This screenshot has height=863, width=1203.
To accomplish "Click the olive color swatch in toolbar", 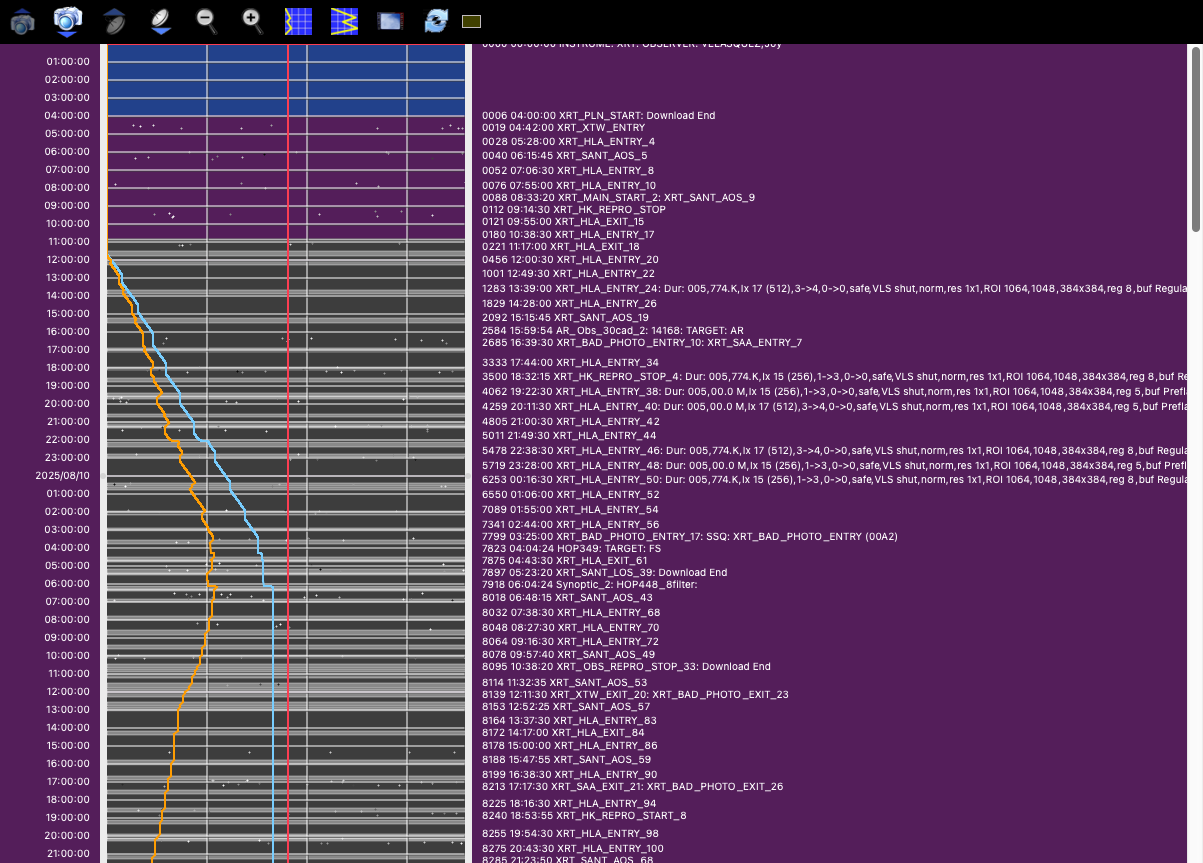I will point(472,21).
